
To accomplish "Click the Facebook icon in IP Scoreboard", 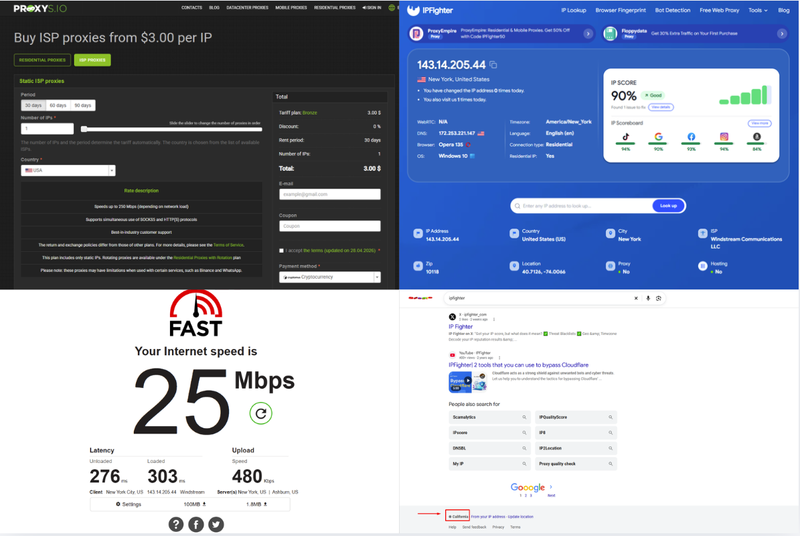I will pyautogui.click(x=691, y=137).
